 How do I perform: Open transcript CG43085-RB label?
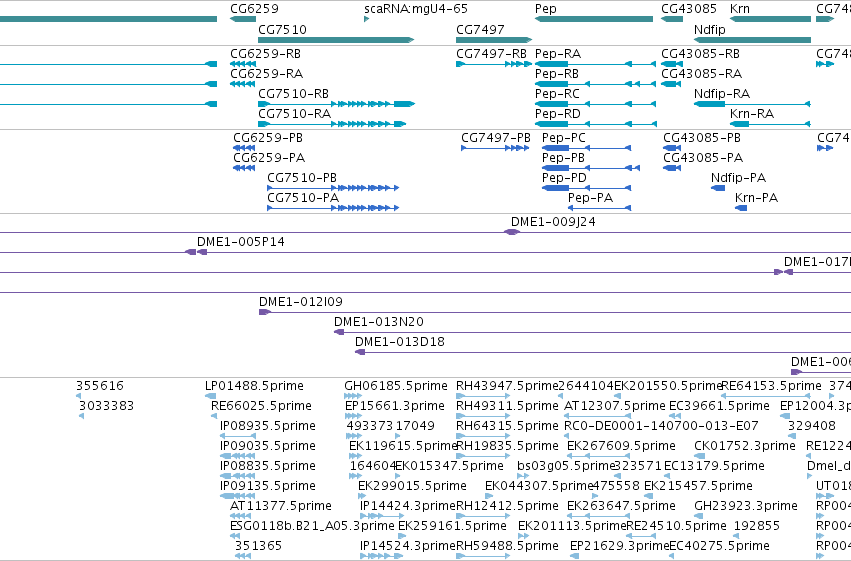[x=700, y=54]
